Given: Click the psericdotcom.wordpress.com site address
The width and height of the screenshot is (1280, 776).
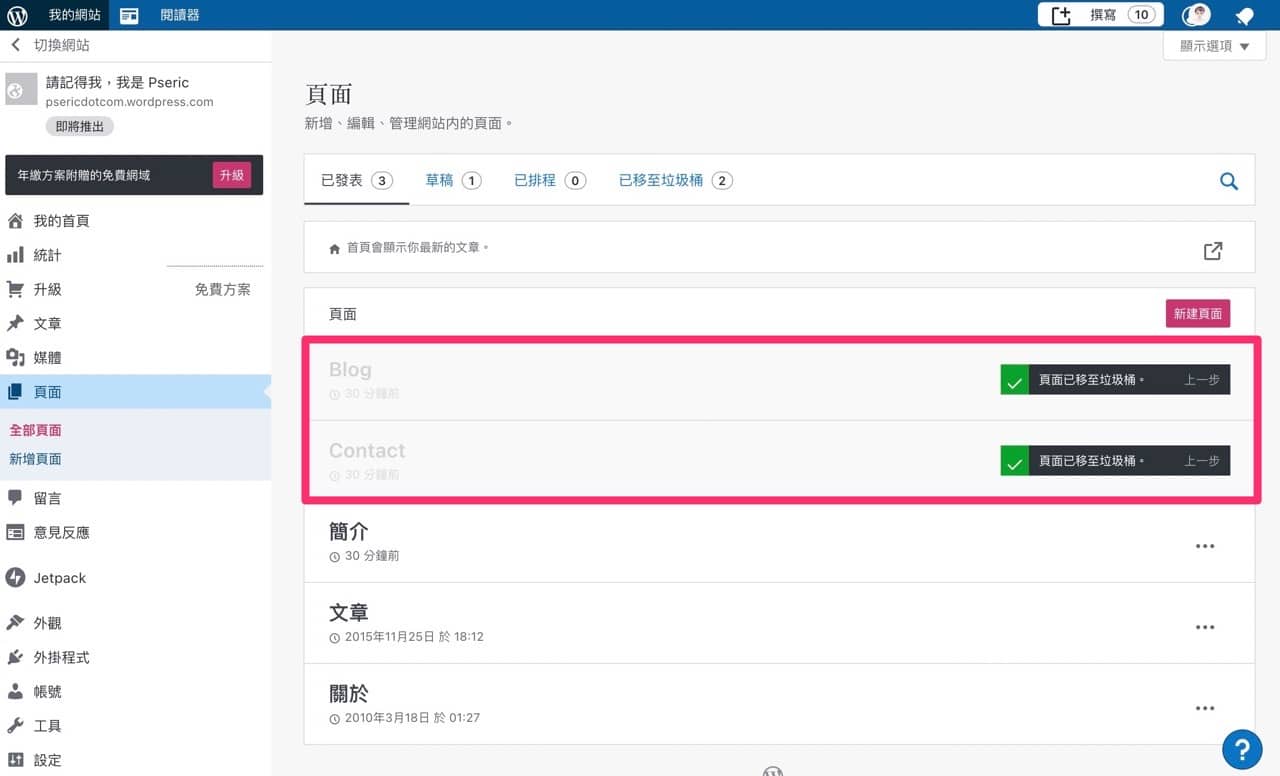Looking at the screenshot, I should click(130, 101).
